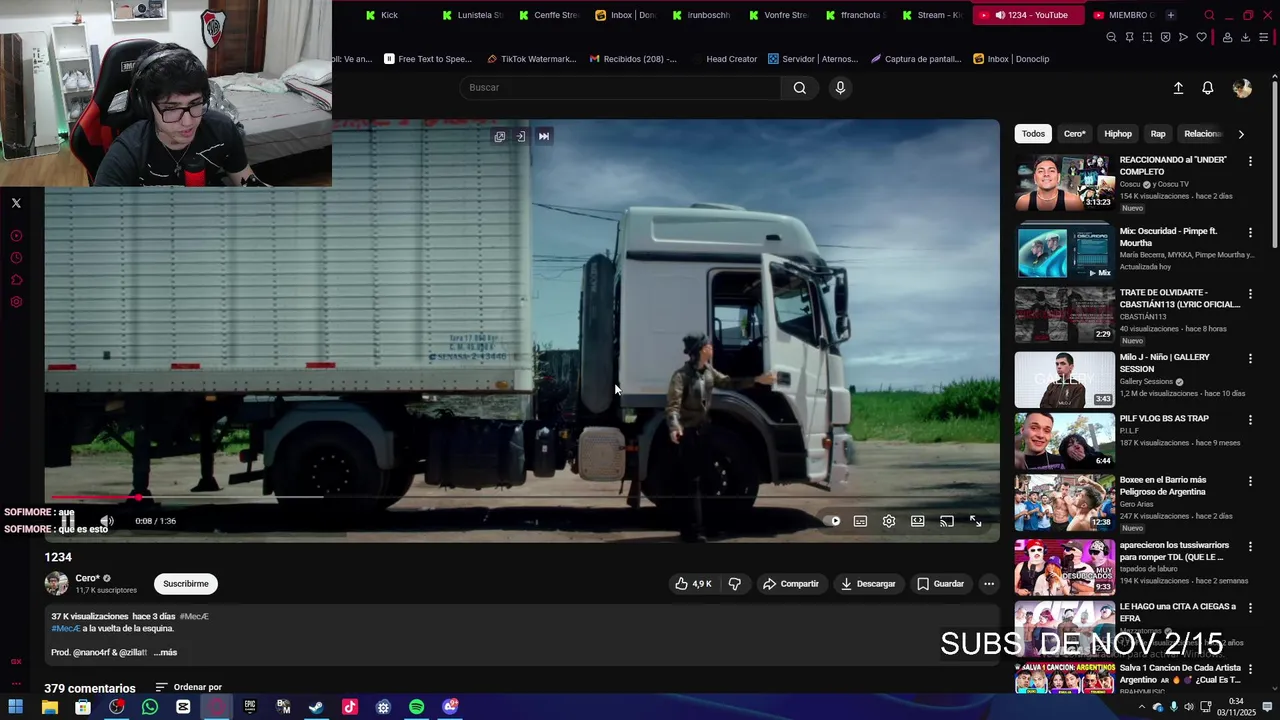Mute the video volume speaker icon
Image resolution: width=1280 pixels, height=720 pixels.
(x=107, y=521)
